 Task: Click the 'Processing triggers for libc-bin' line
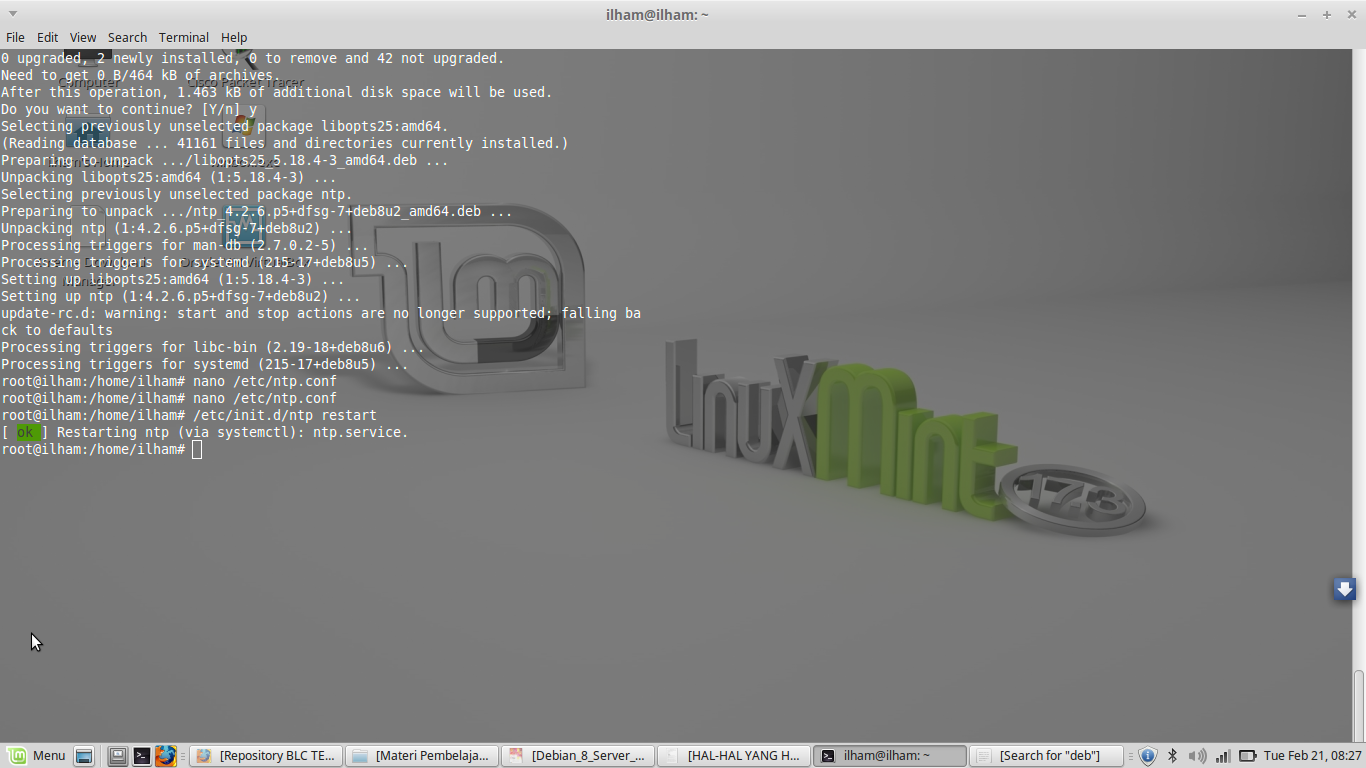[213, 347]
